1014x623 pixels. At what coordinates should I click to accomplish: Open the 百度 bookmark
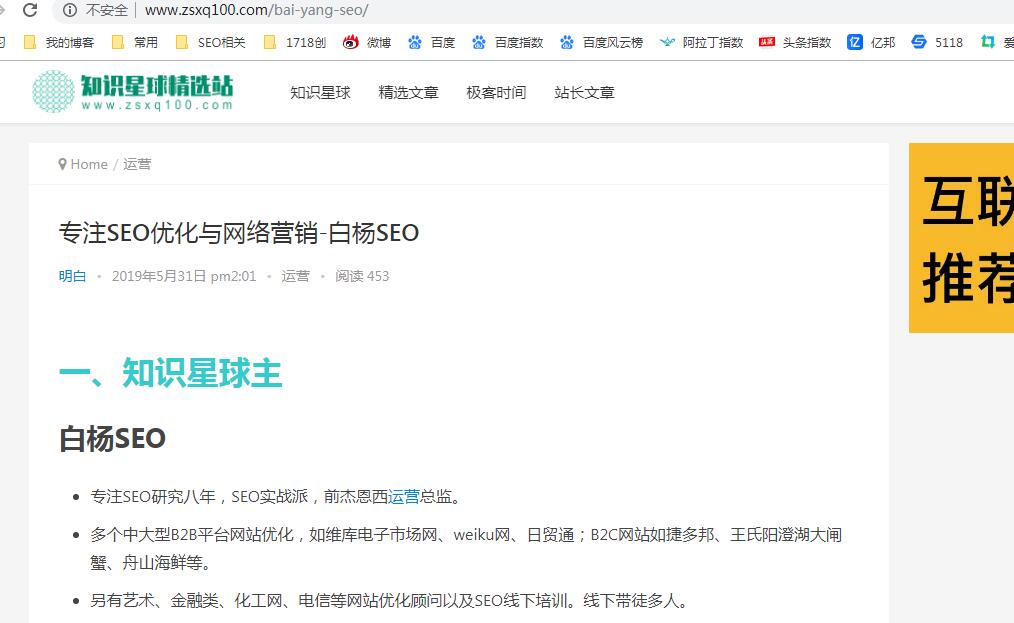[x=431, y=42]
